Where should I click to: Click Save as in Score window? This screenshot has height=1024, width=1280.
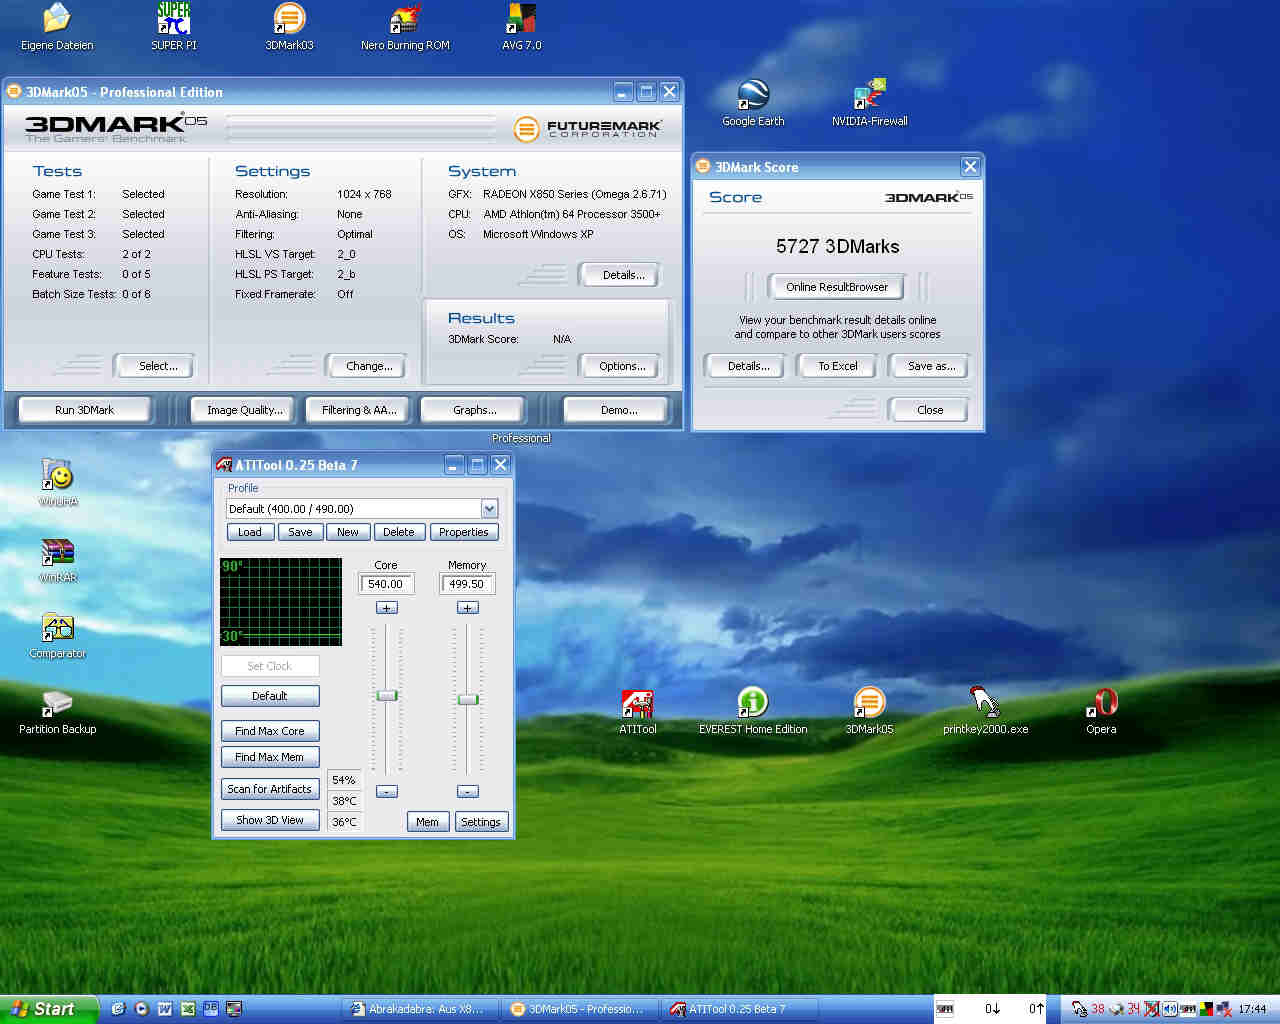pos(931,366)
